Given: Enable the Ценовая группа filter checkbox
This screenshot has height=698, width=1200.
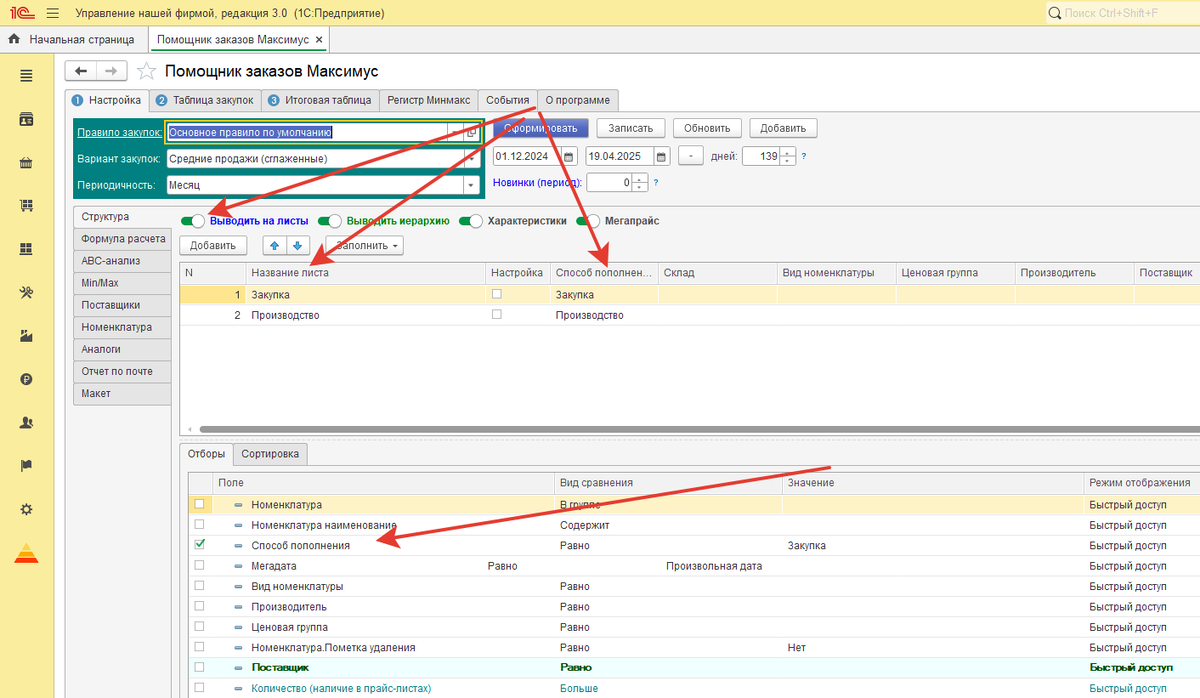Looking at the screenshot, I should click(x=200, y=627).
